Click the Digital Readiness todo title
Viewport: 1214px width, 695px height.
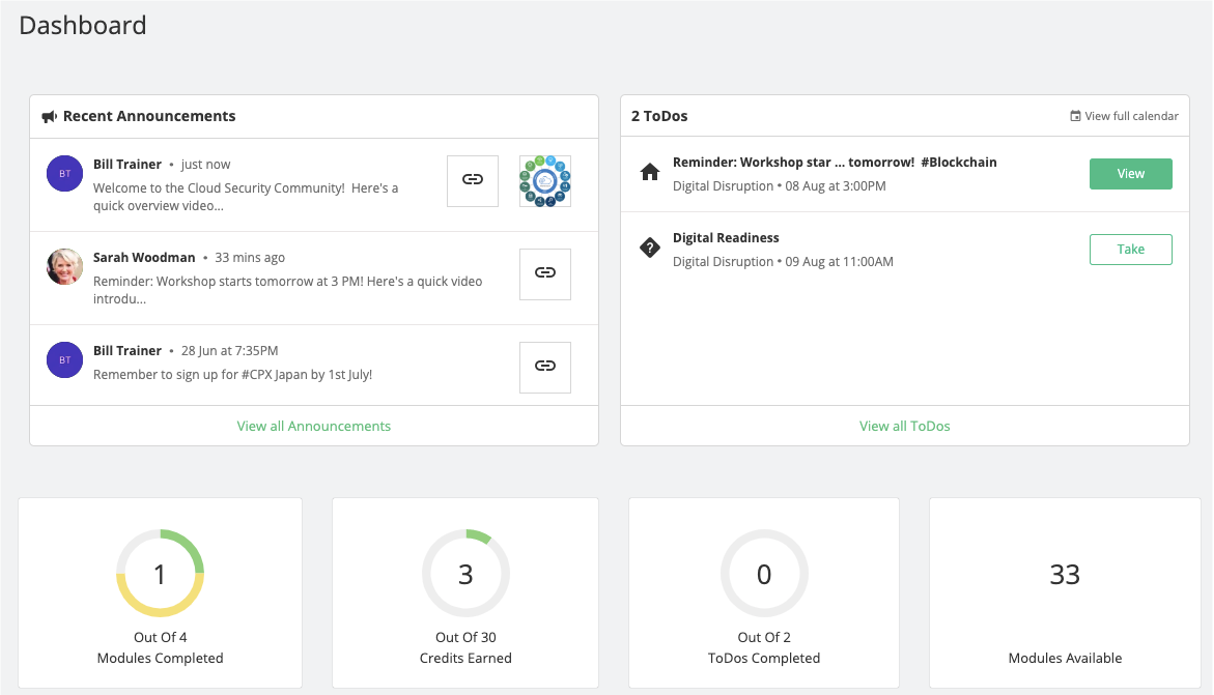pos(726,238)
